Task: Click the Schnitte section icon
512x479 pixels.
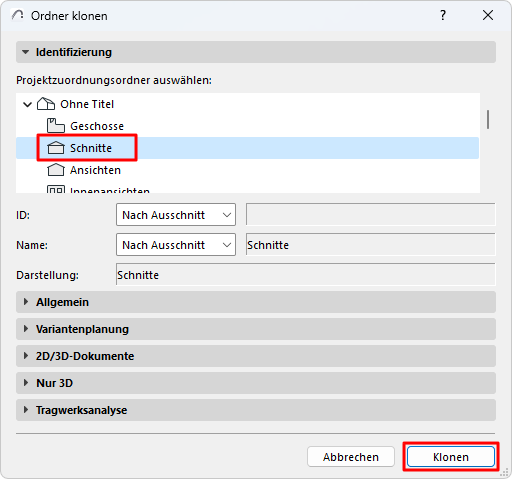Action: click(x=56, y=148)
